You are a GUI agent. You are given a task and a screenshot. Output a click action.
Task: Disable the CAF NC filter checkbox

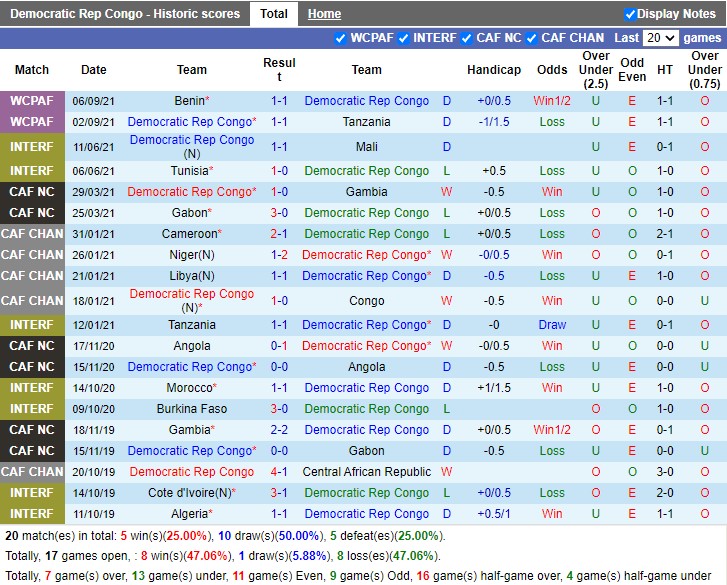click(467, 38)
